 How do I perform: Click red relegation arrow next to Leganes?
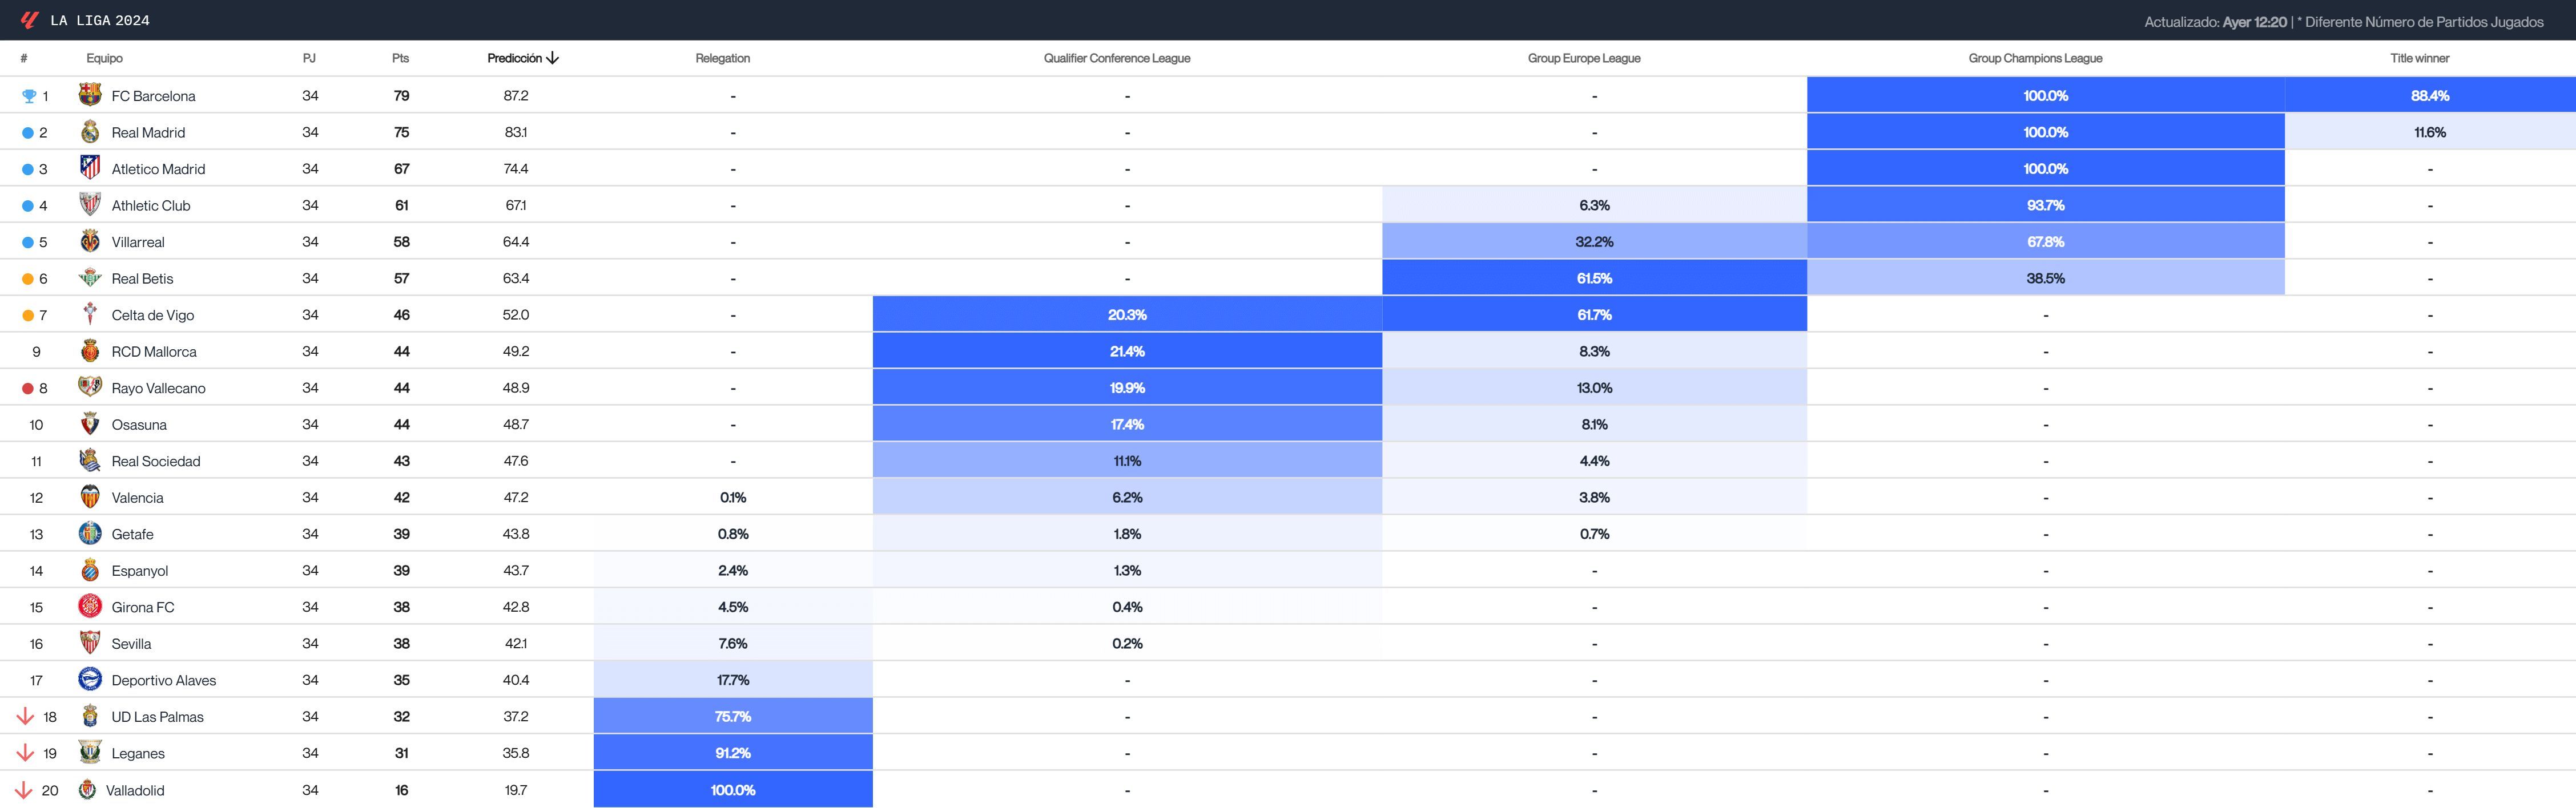[x=25, y=752]
